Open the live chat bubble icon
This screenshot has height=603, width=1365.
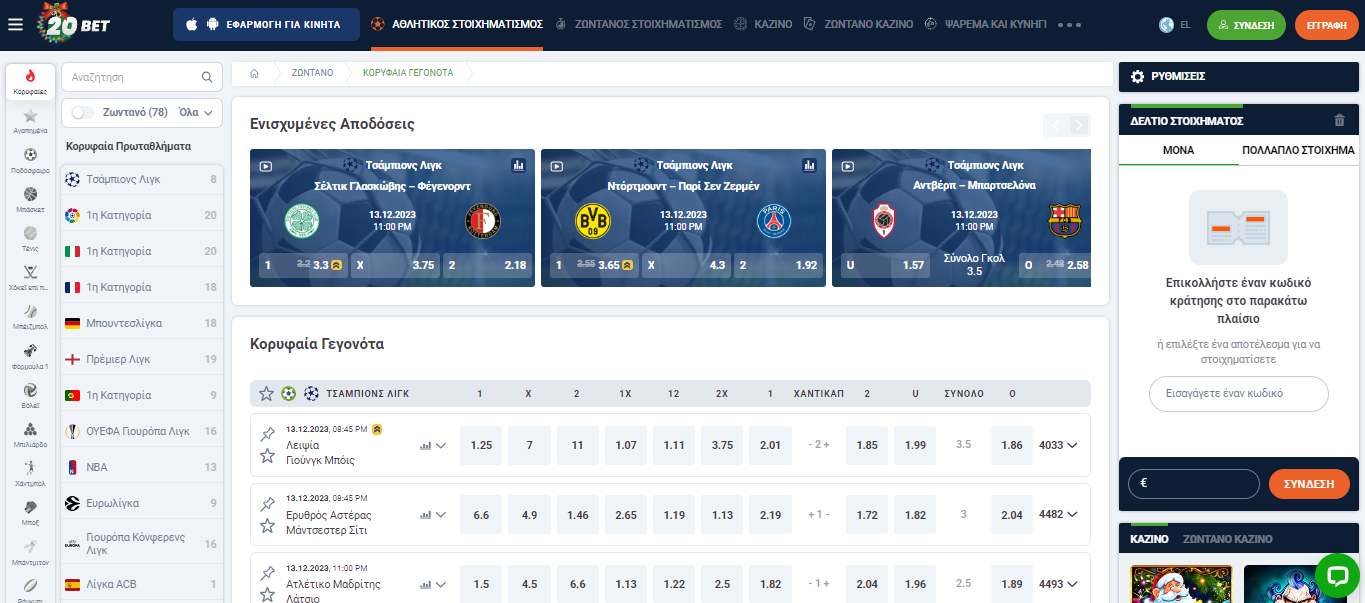coord(1337,575)
